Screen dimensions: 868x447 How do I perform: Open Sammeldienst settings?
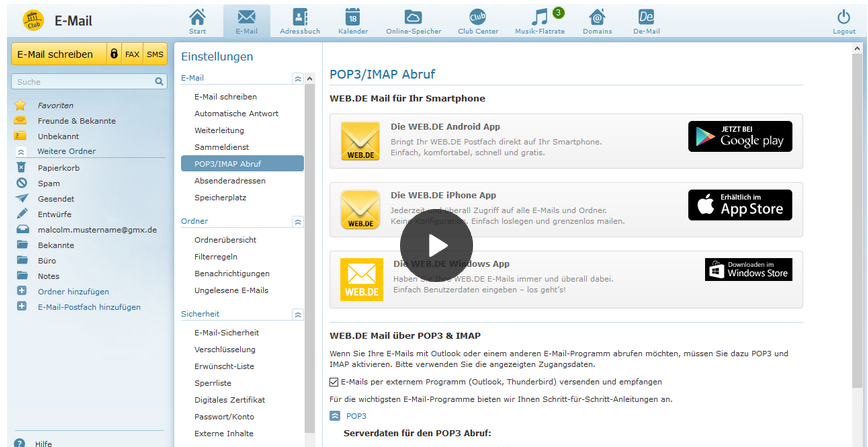pyautogui.click(x=221, y=147)
